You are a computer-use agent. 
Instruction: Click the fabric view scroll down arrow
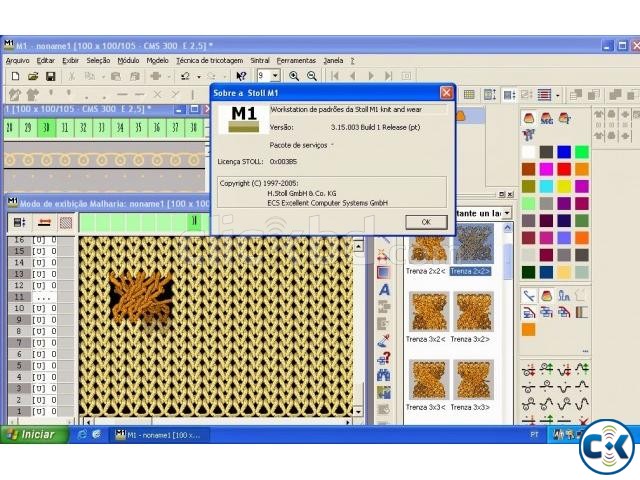[358, 411]
